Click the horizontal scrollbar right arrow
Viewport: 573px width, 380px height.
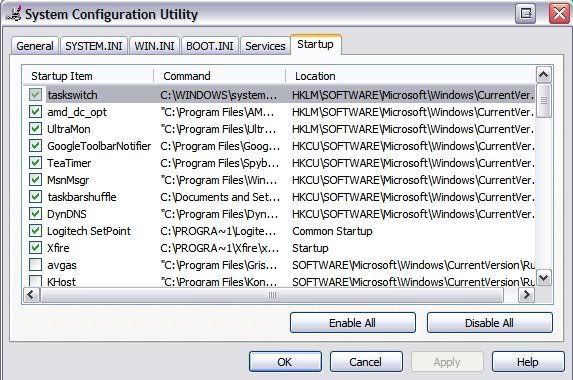[526, 294]
